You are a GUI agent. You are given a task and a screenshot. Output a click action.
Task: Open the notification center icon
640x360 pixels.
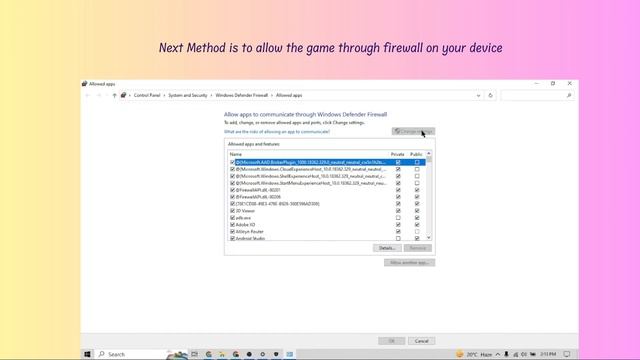(x=567, y=354)
